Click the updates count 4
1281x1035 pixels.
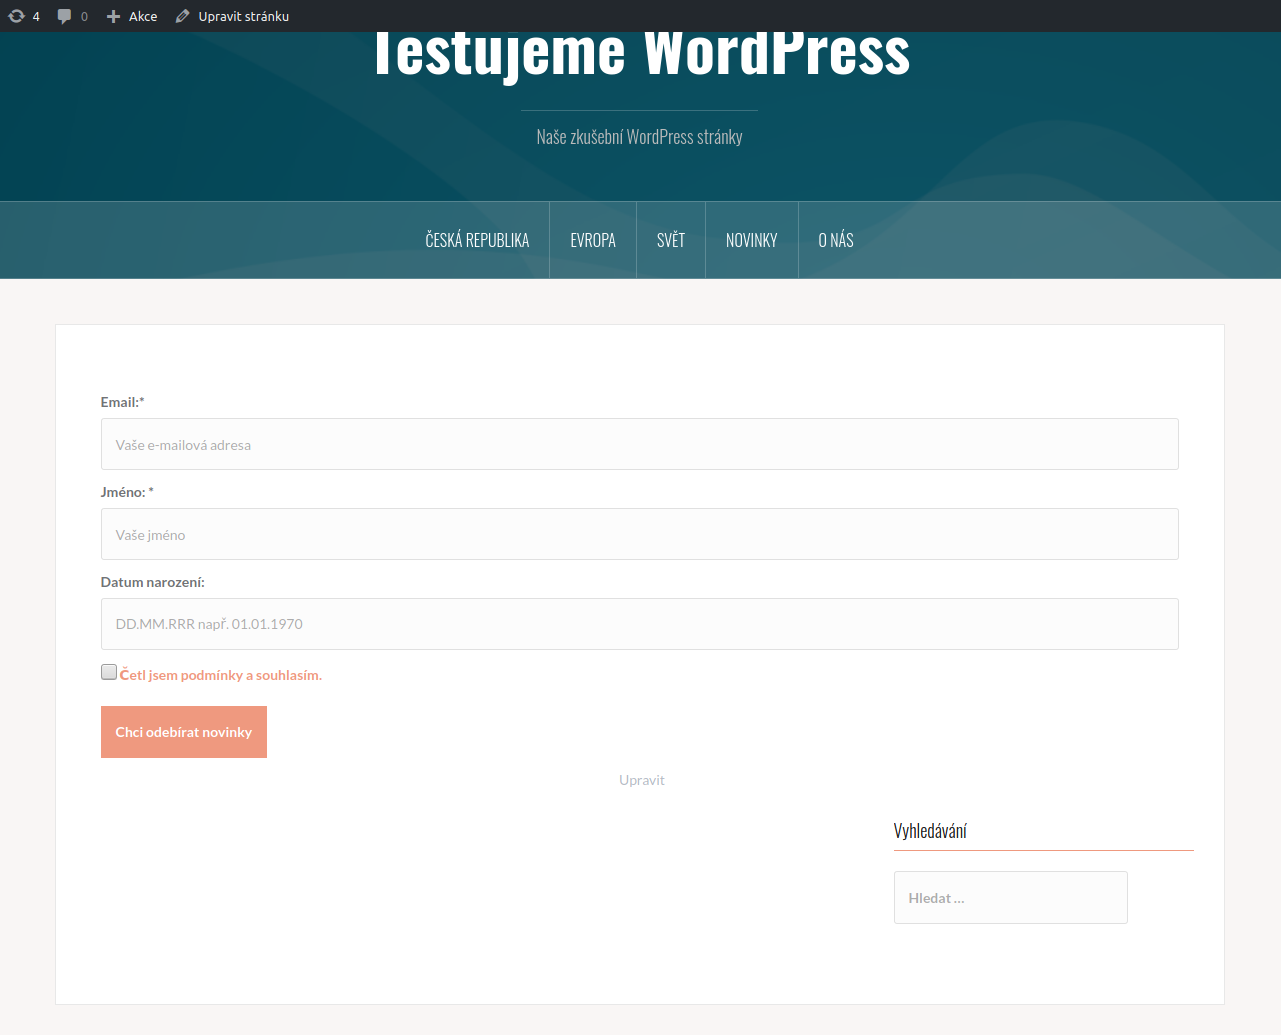click(36, 16)
